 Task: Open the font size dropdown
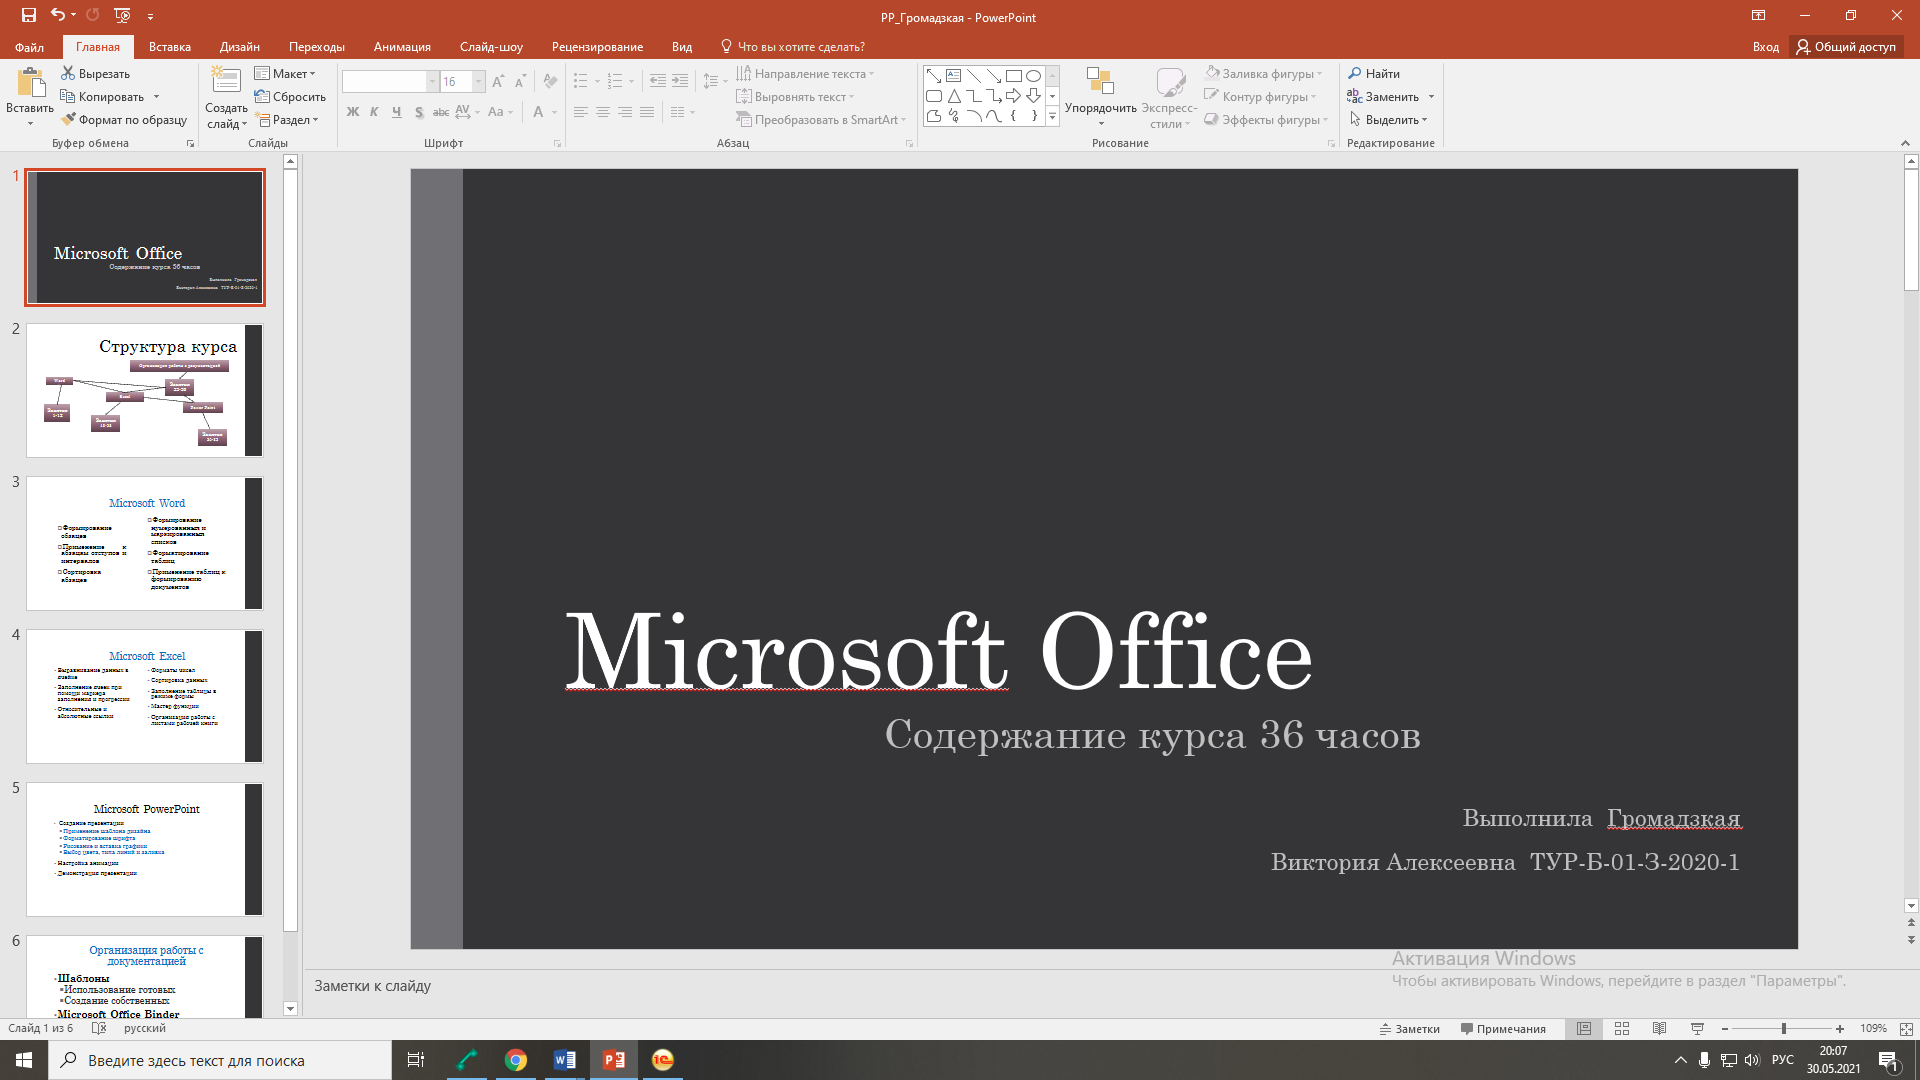(479, 81)
